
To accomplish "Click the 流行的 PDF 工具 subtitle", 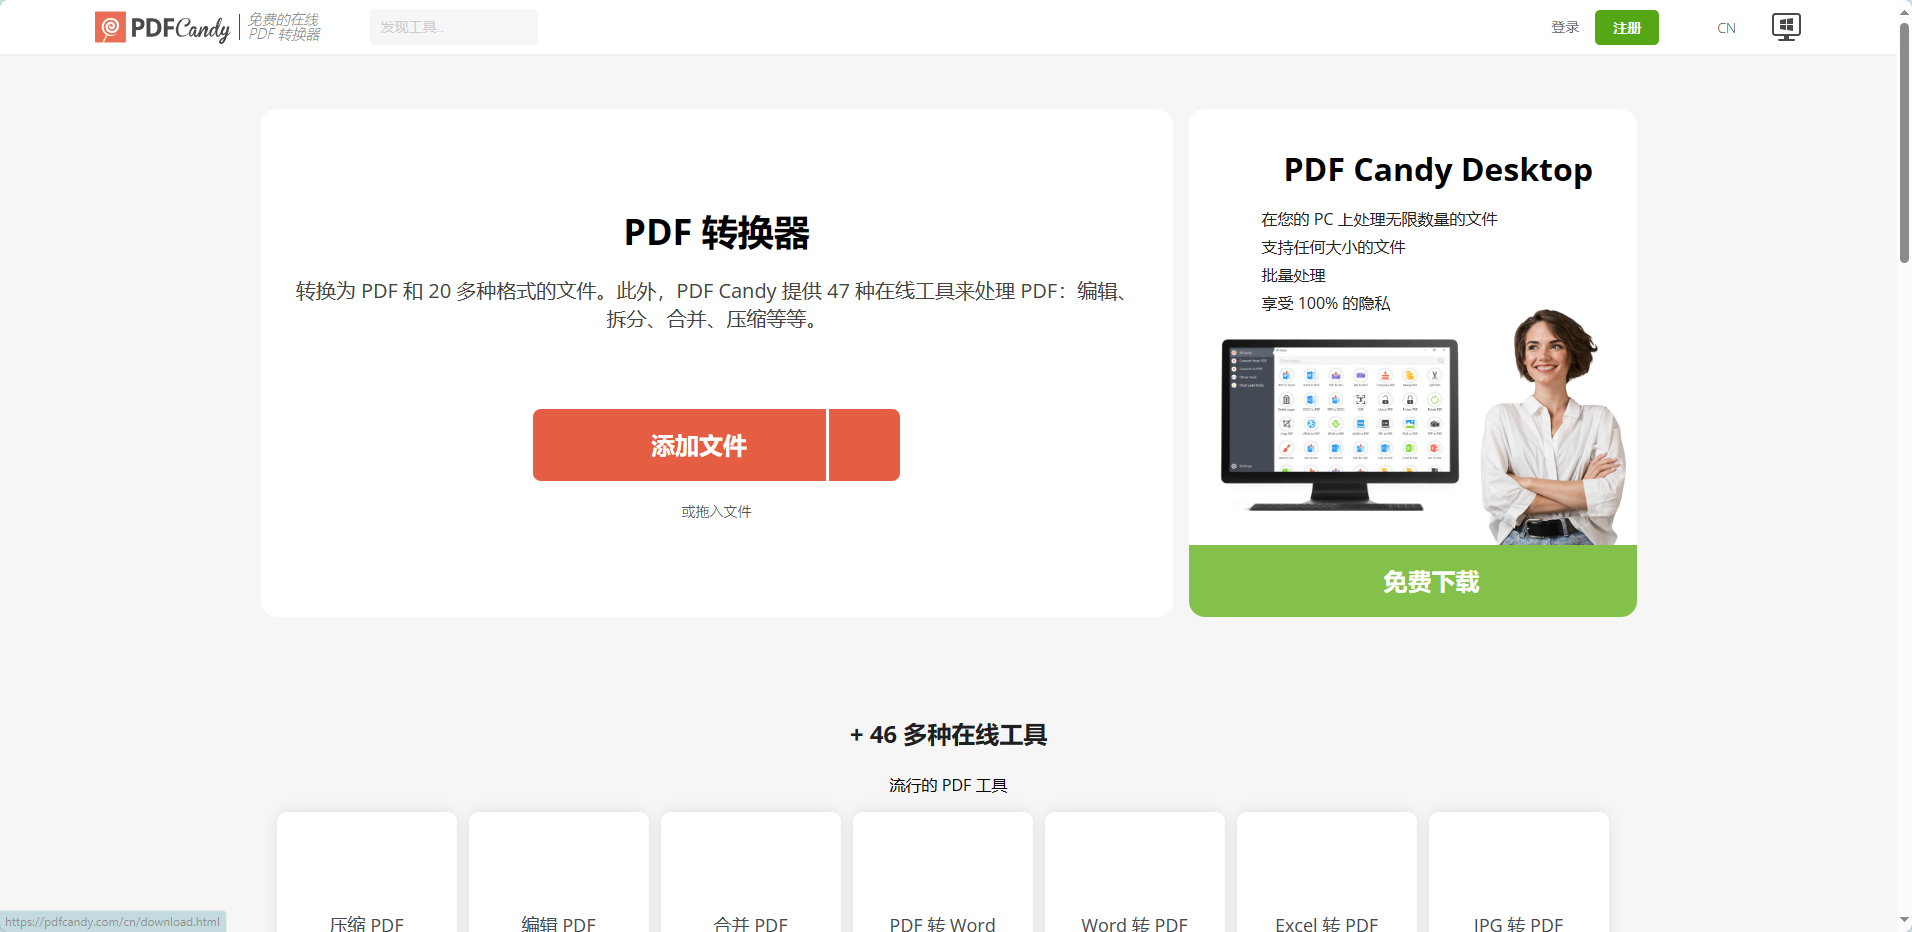I will tap(948, 785).
